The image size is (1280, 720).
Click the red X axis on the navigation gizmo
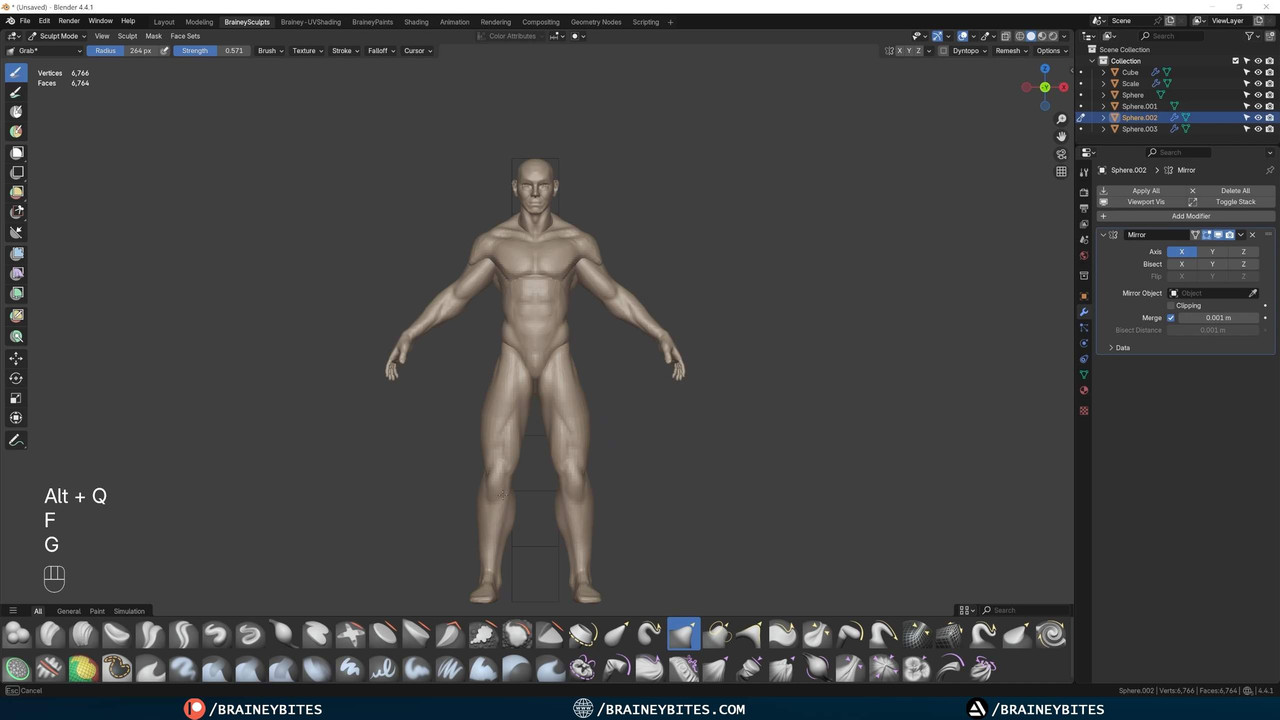coord(1063,87)
